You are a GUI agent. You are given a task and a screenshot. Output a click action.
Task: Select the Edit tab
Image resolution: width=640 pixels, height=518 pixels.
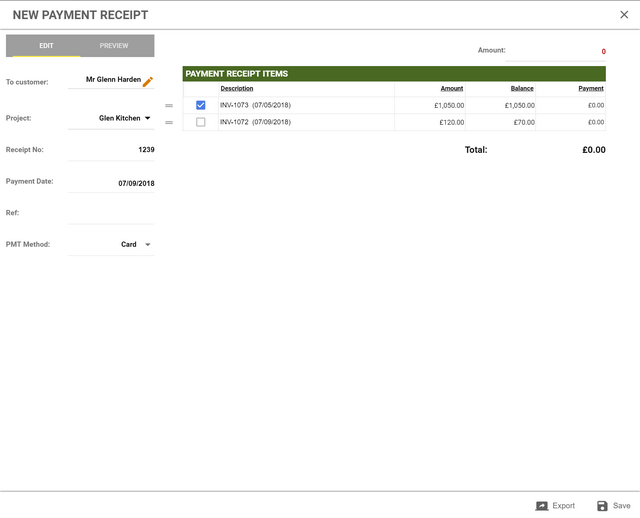pyautogui.click(x=46, y=46)
